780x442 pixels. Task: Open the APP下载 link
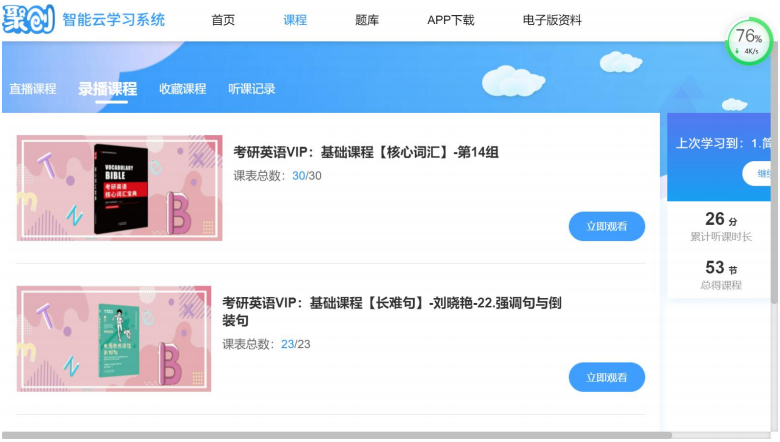[x=451, y=20]
